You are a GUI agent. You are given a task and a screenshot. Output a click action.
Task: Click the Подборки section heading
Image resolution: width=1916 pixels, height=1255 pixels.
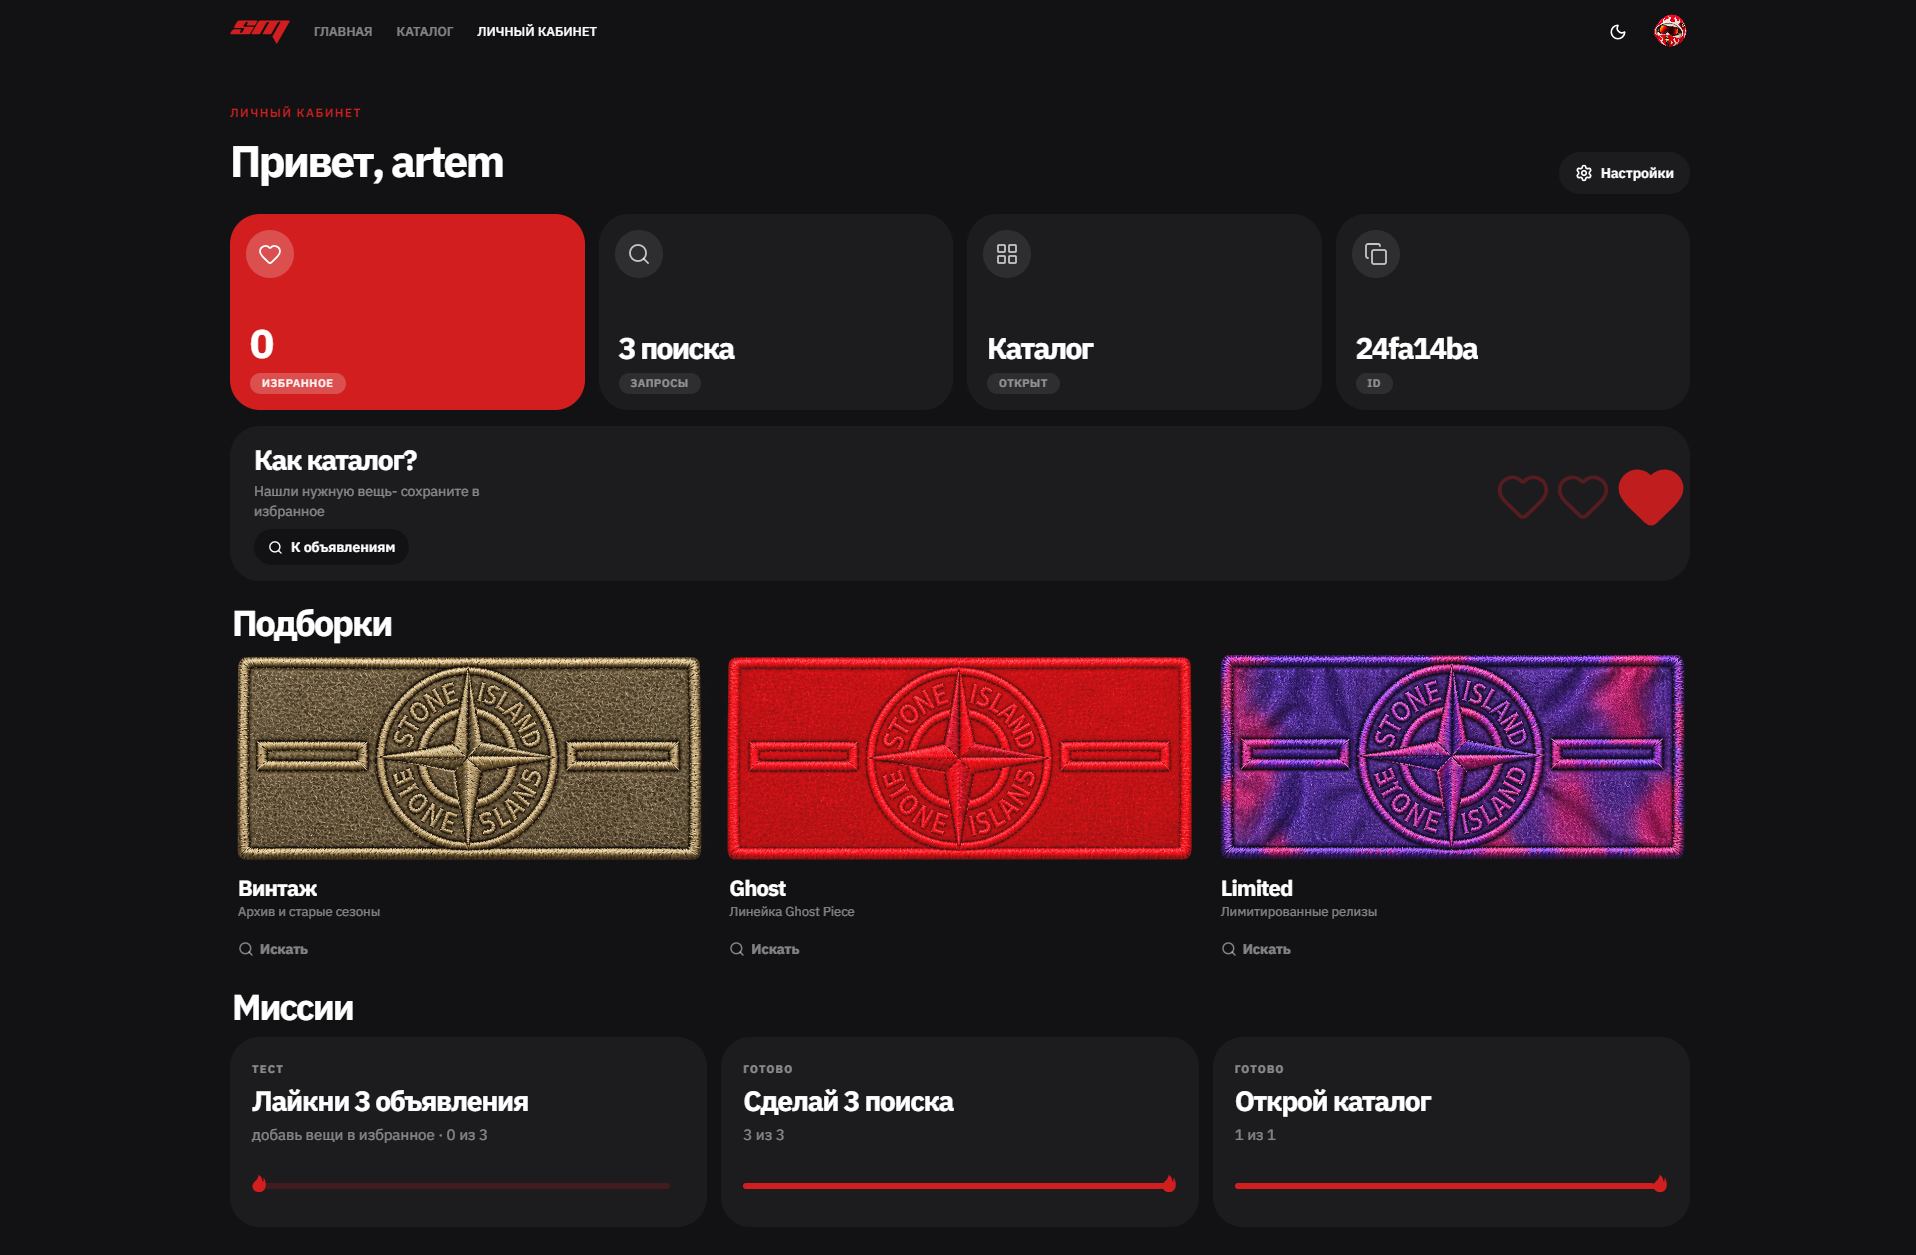coord(312,624)
